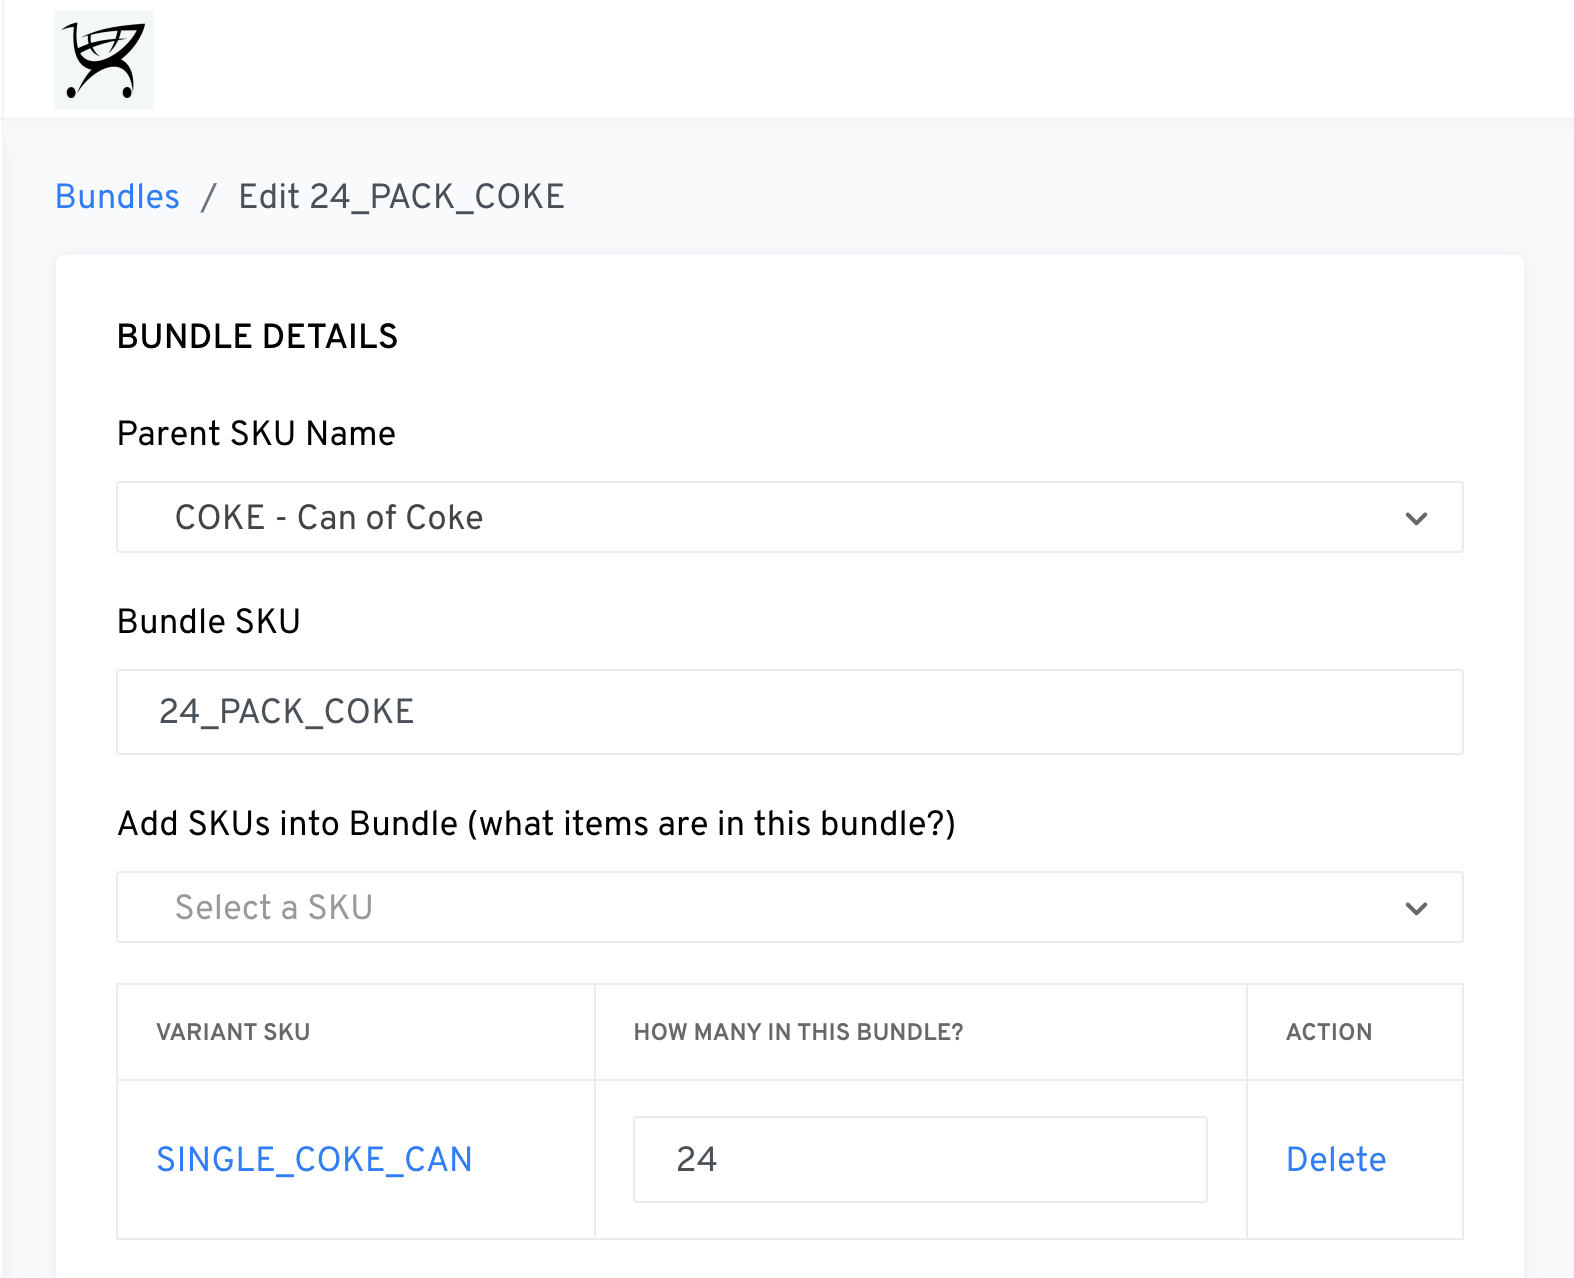Focus the Bundle SKU field containing 24_PACK_COKE

coord(788,712)
